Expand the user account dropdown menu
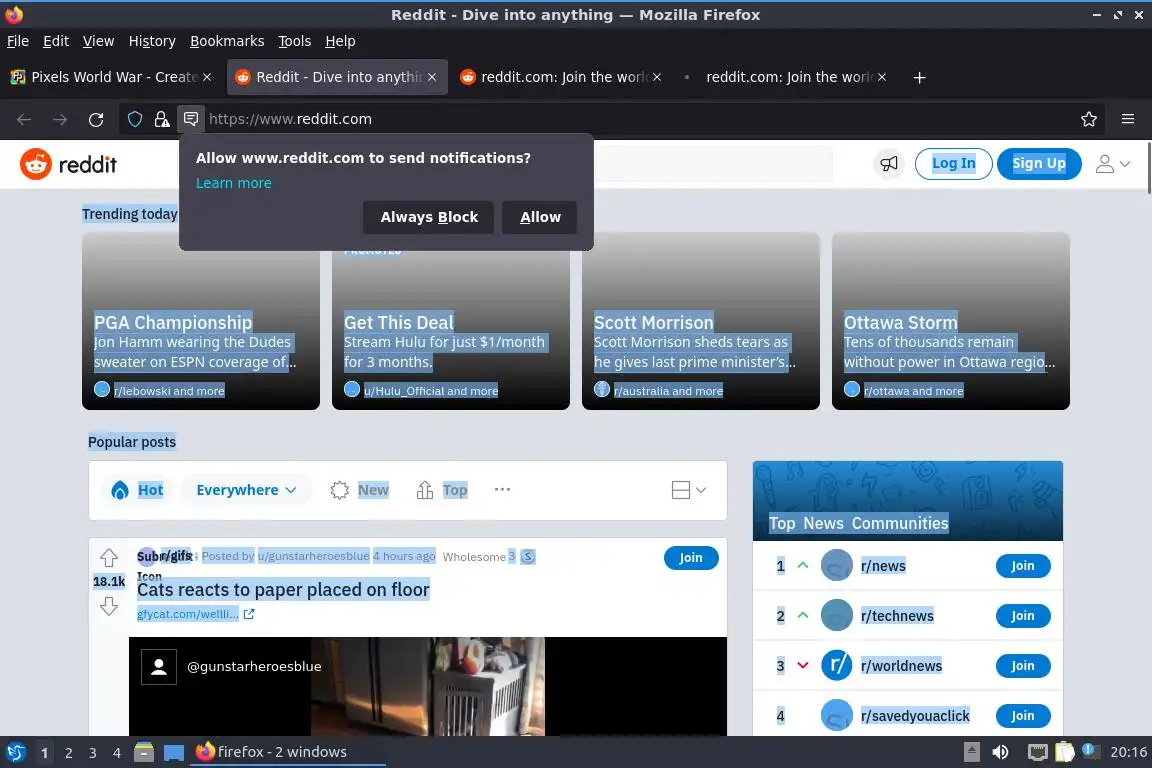The height and width of the screenshot is (768, 1152). pos(1113,164)
